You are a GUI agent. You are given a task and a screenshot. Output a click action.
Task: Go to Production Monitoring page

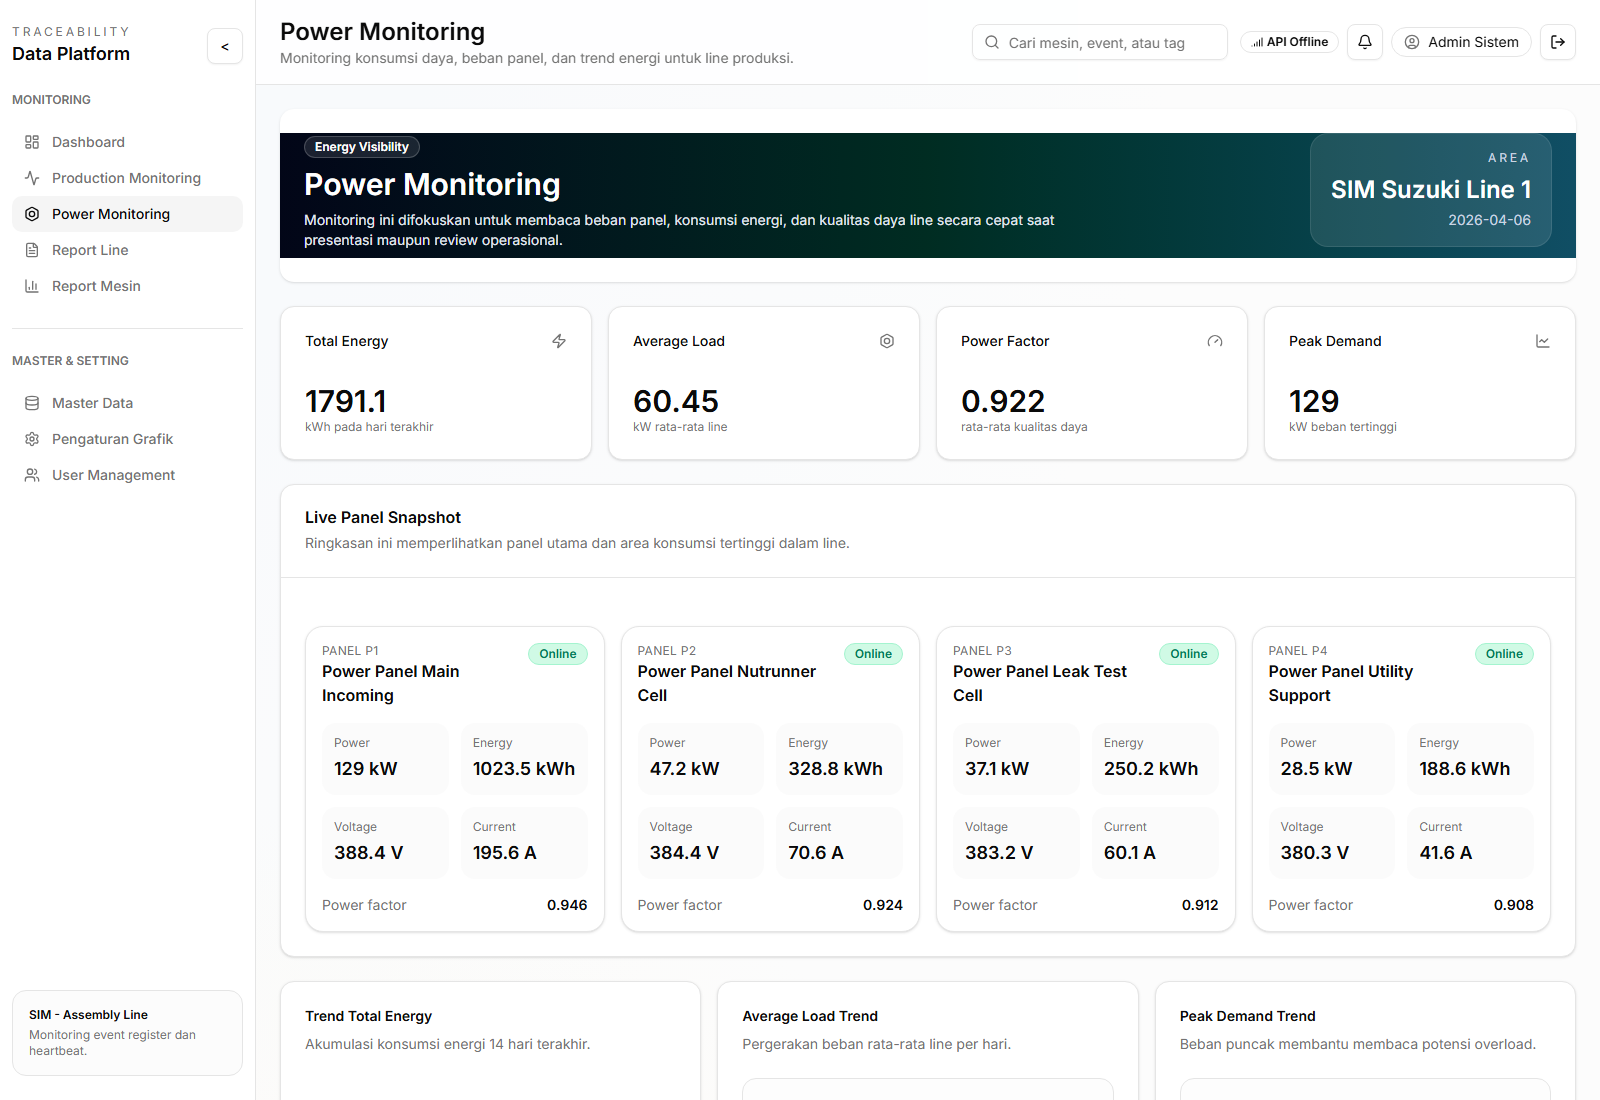tap(127, 178)
